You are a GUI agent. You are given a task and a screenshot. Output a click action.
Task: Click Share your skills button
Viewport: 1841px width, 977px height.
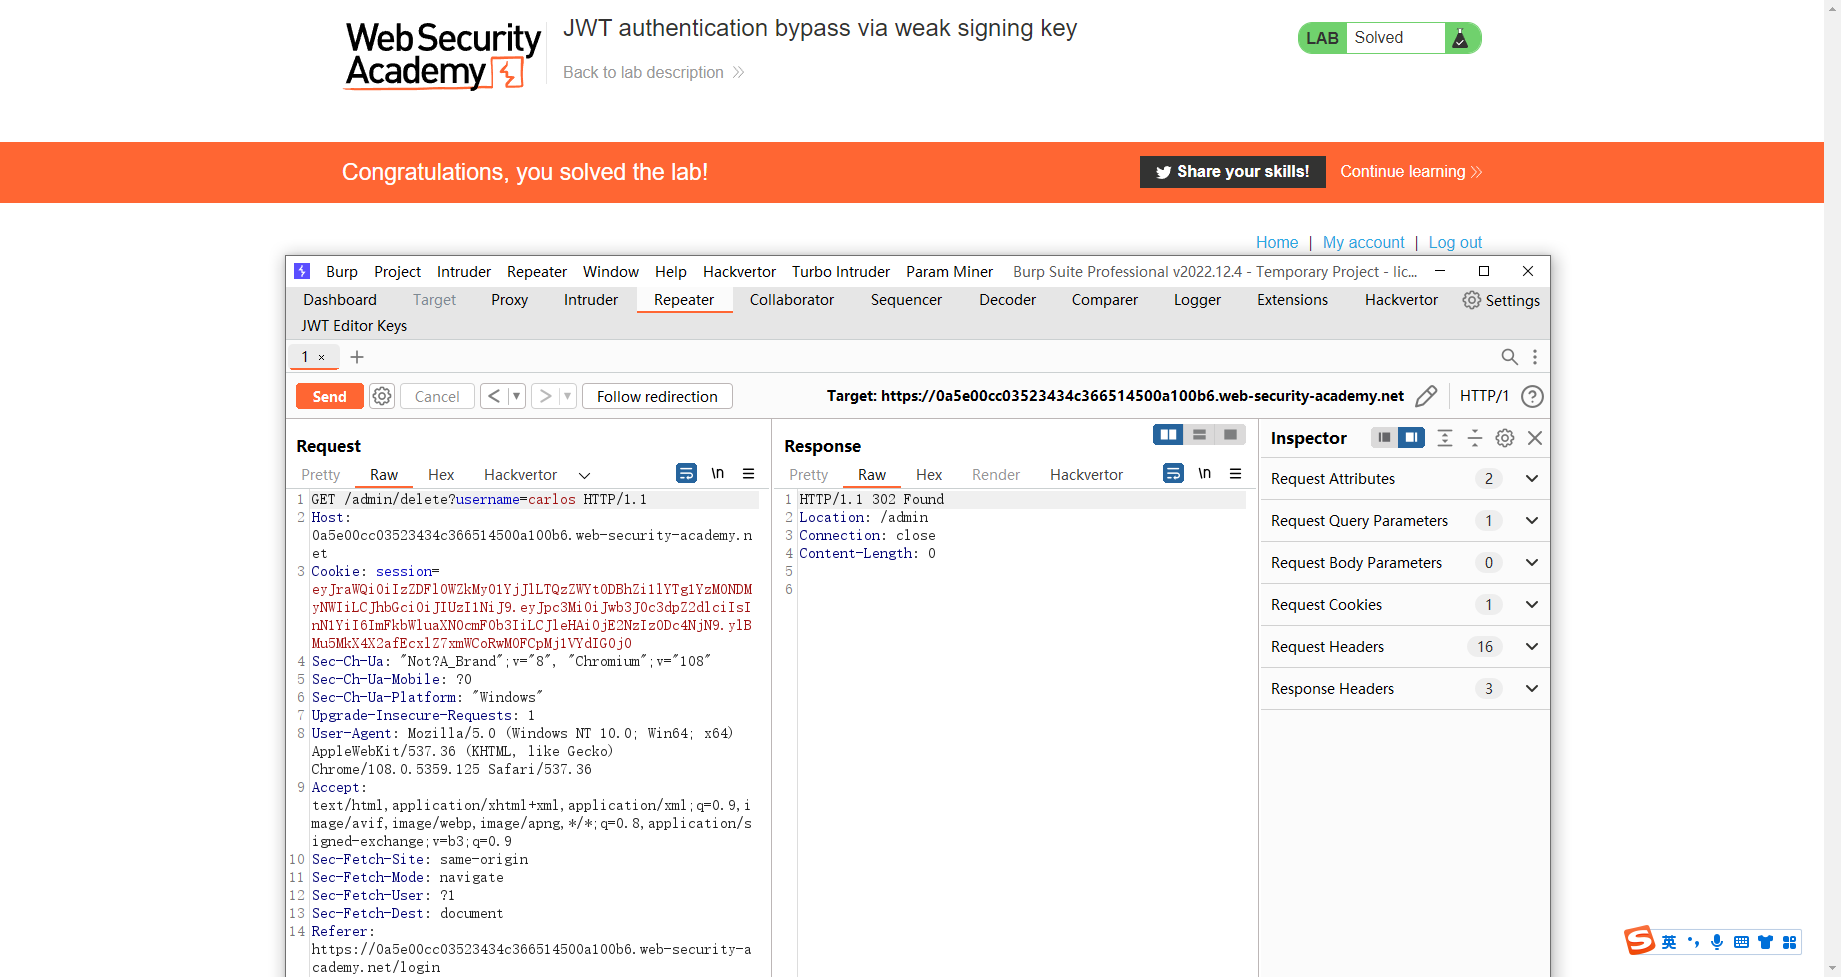(x=1233, y=172)
